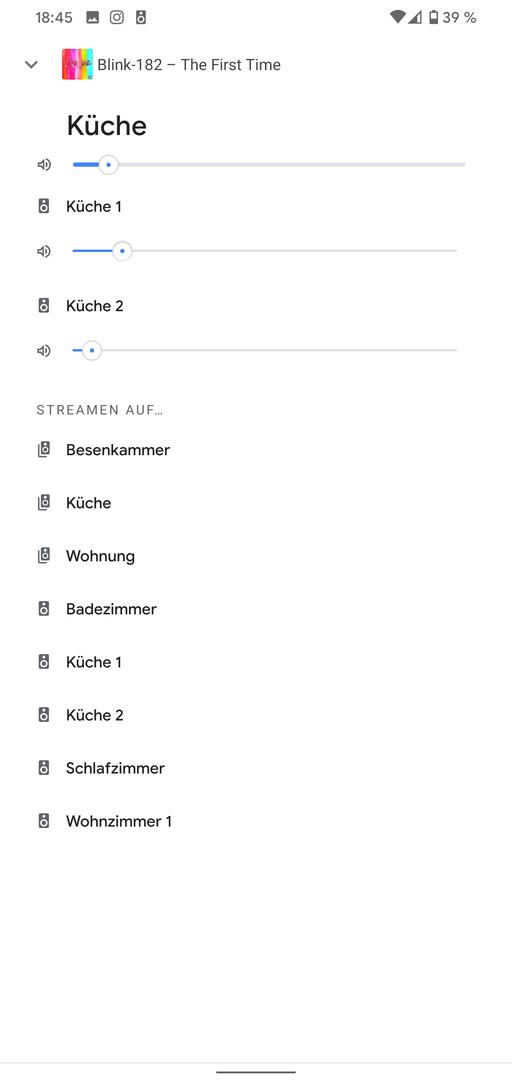Image resolution: width=512 pixels, height=1080 pixels.
Task: Adjust the Küche 2 volume slider
Action: tap(265, 351)
